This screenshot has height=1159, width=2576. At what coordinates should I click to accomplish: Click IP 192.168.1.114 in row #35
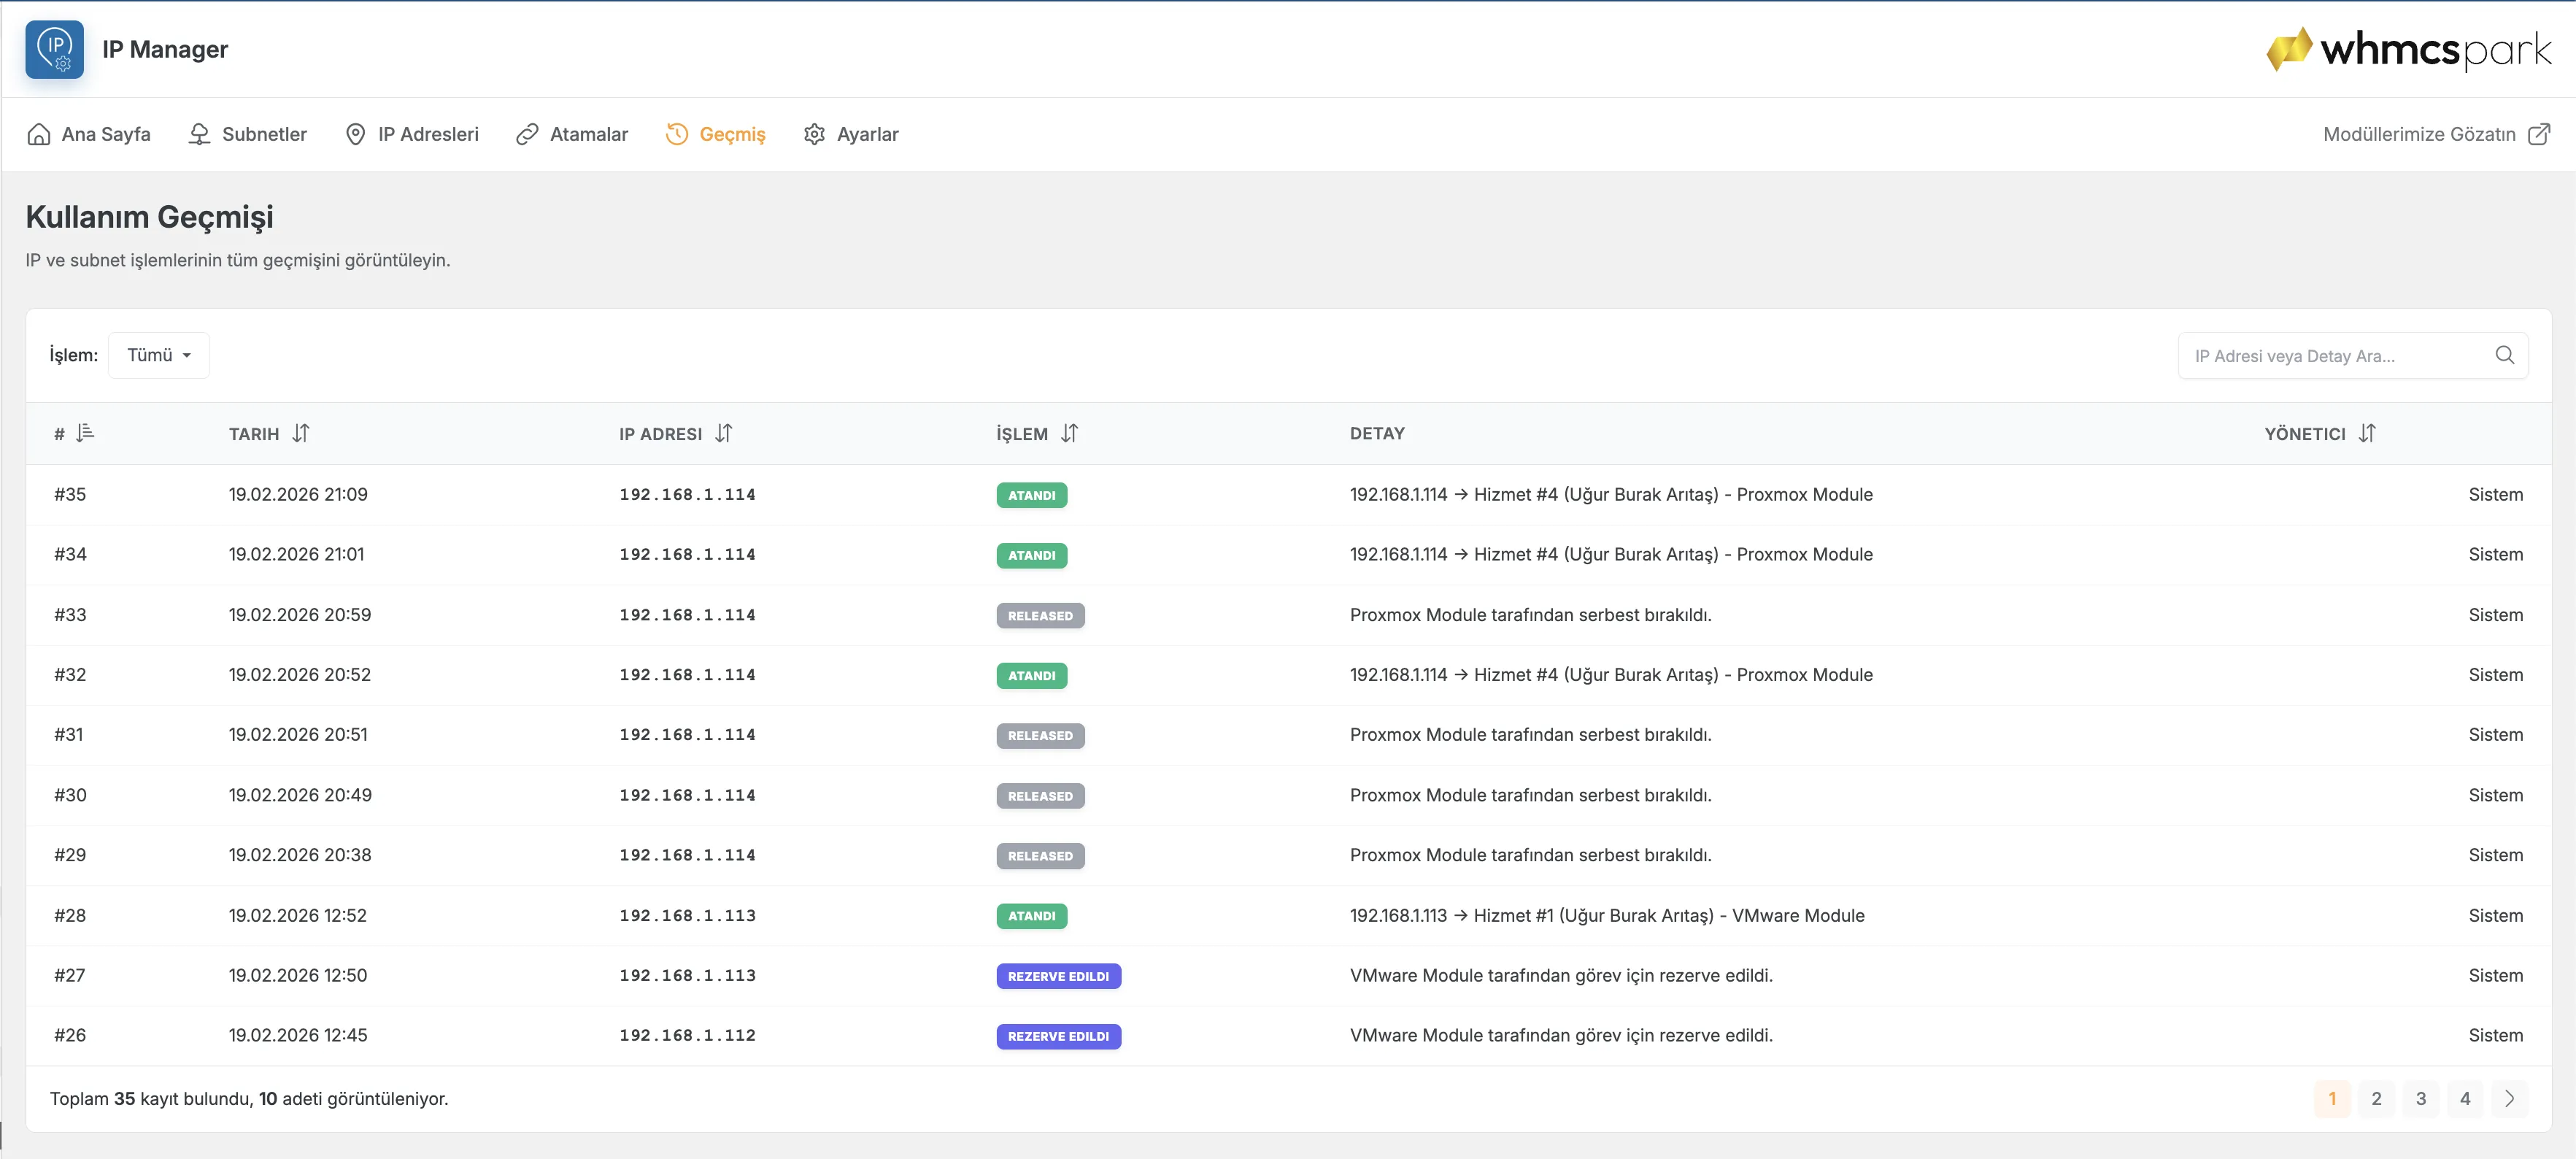[687, 494]
